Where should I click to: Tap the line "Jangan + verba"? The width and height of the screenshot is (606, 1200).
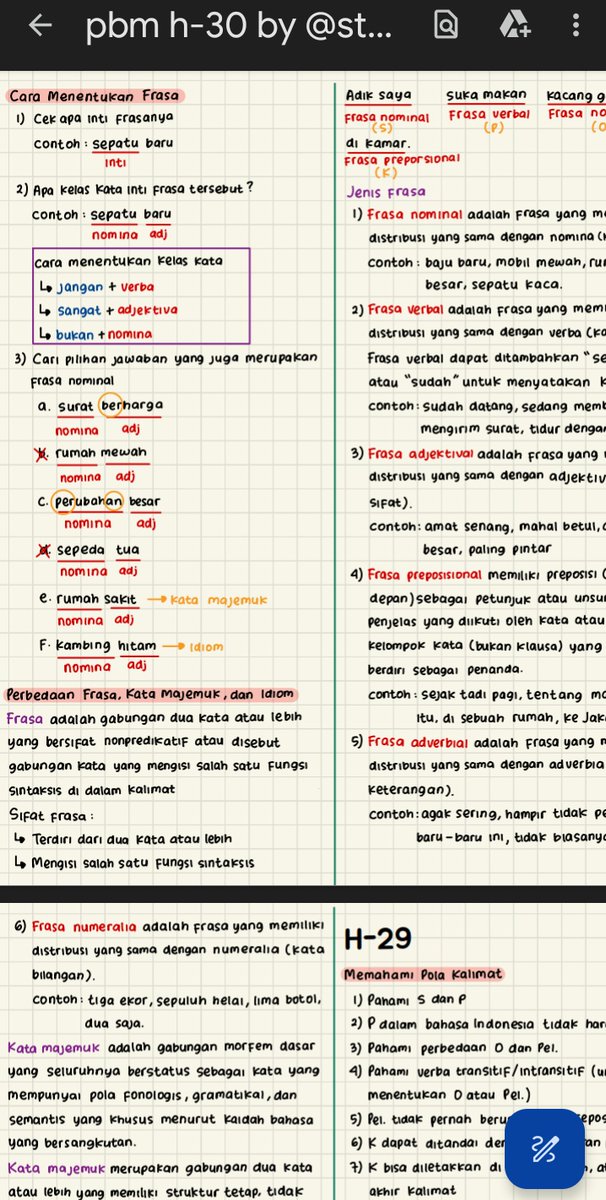coord(105,286)
